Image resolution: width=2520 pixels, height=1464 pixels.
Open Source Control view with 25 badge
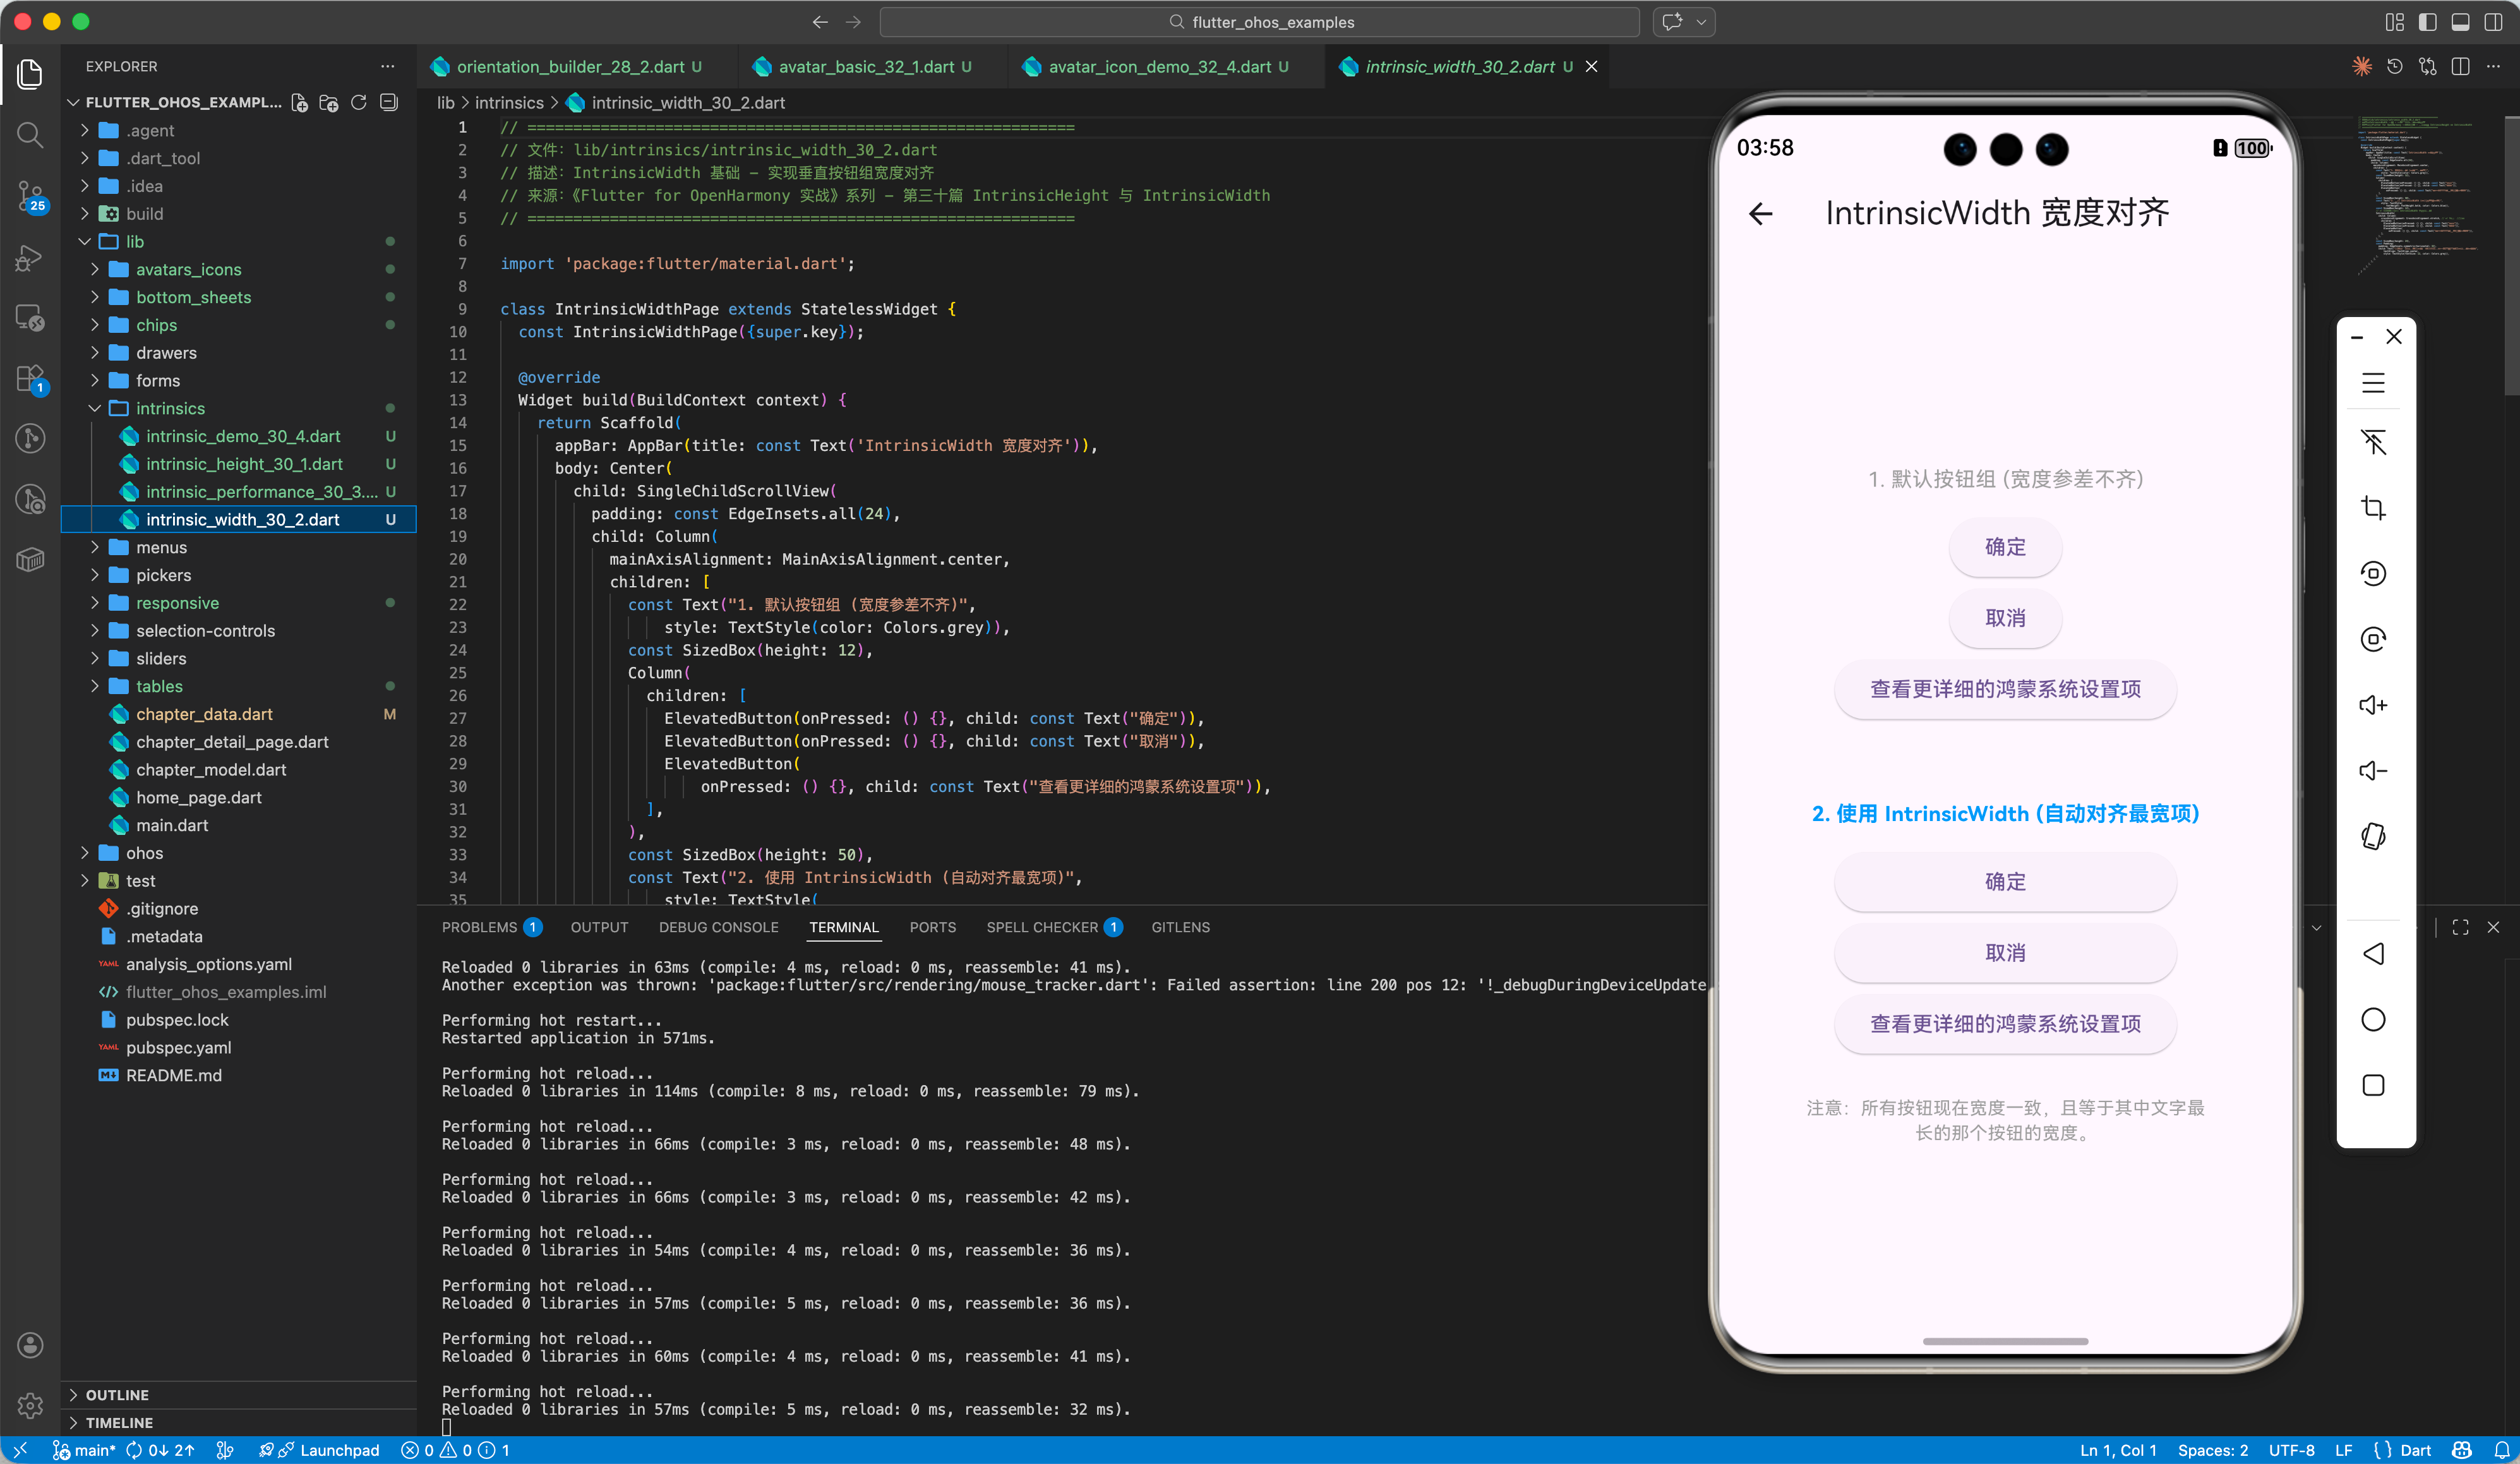[x=30, y=195]
